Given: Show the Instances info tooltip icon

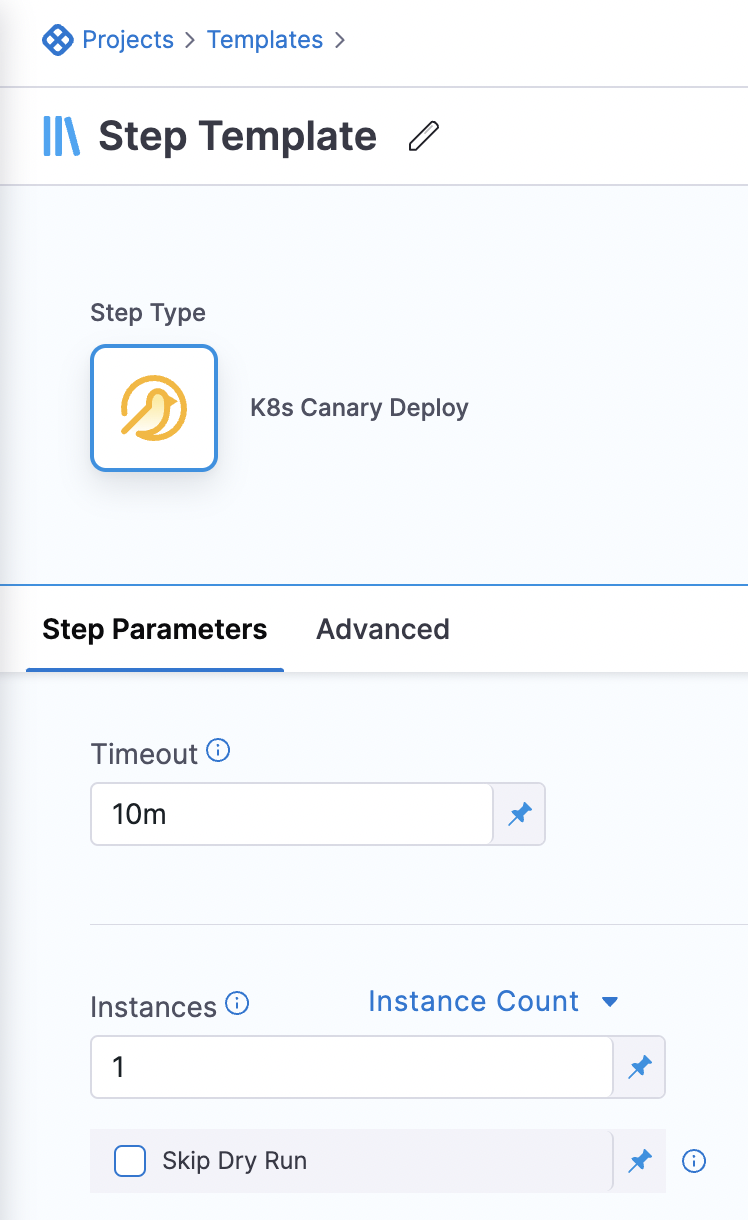Looking at the screenshot, I should pyautogui.click(x=237, y=1003).
